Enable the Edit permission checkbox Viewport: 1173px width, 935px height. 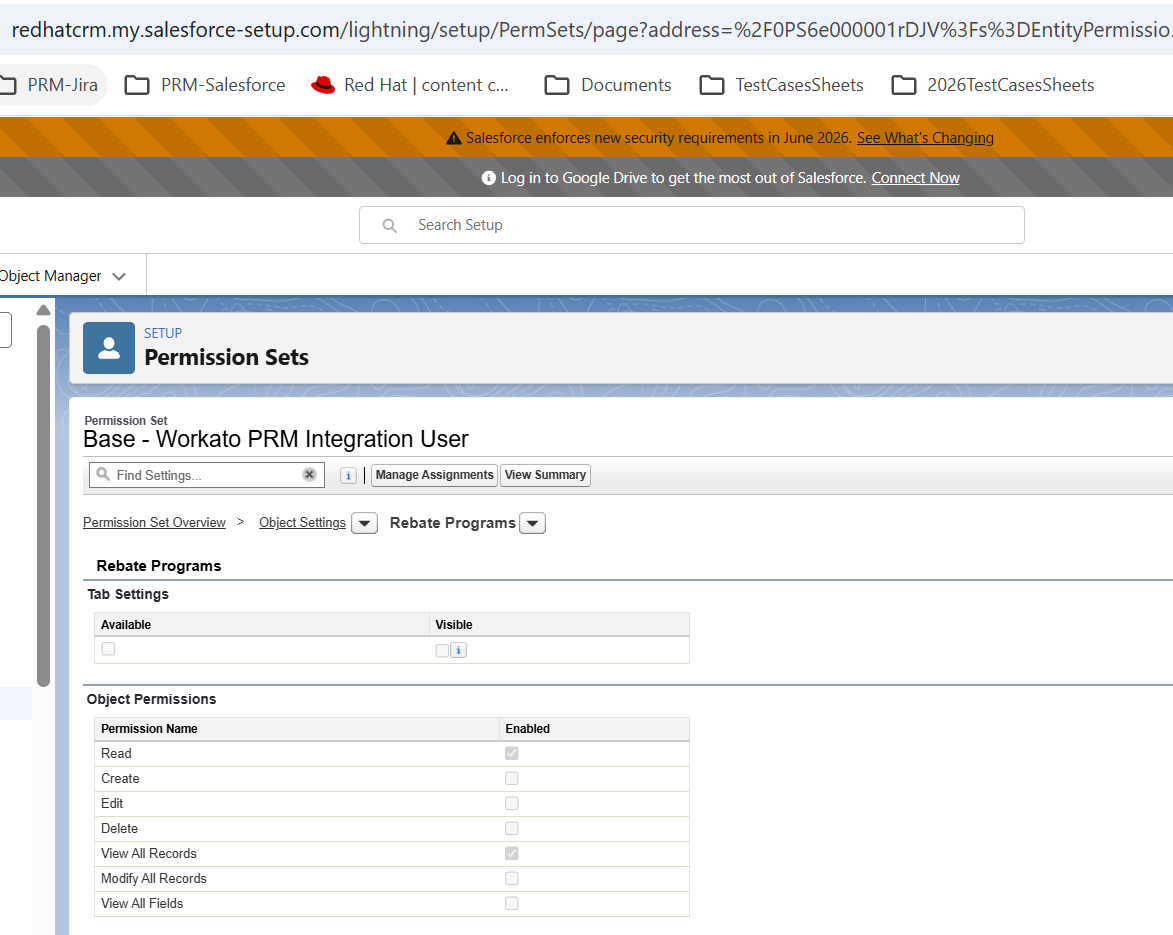(512, 803)
